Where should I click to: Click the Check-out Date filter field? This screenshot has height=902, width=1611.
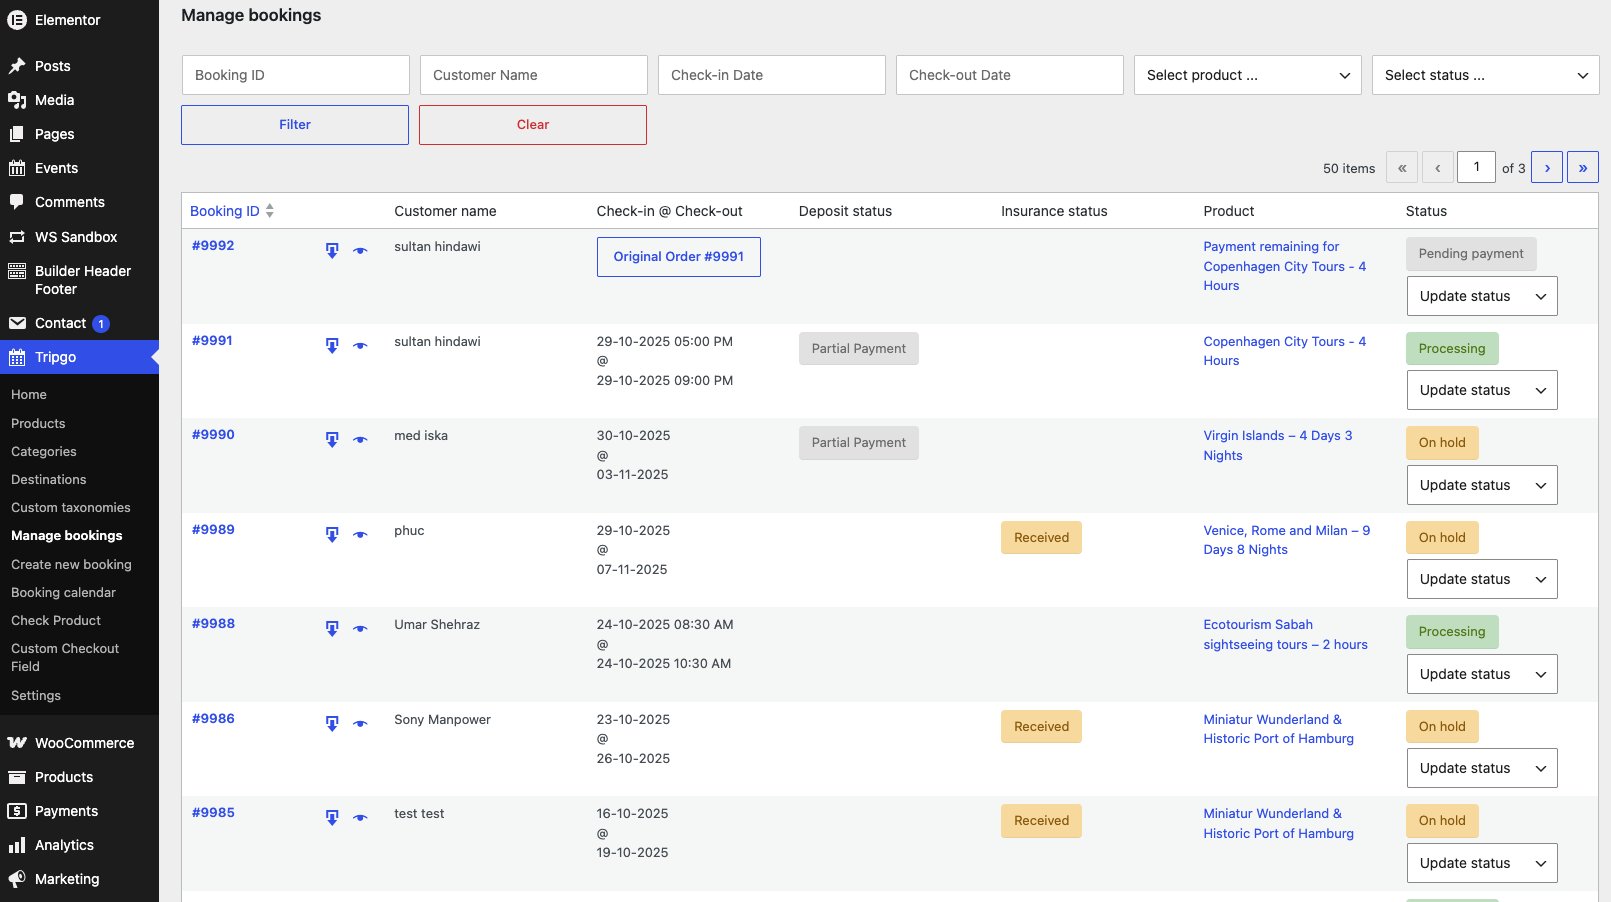(x=1010, y=75)
